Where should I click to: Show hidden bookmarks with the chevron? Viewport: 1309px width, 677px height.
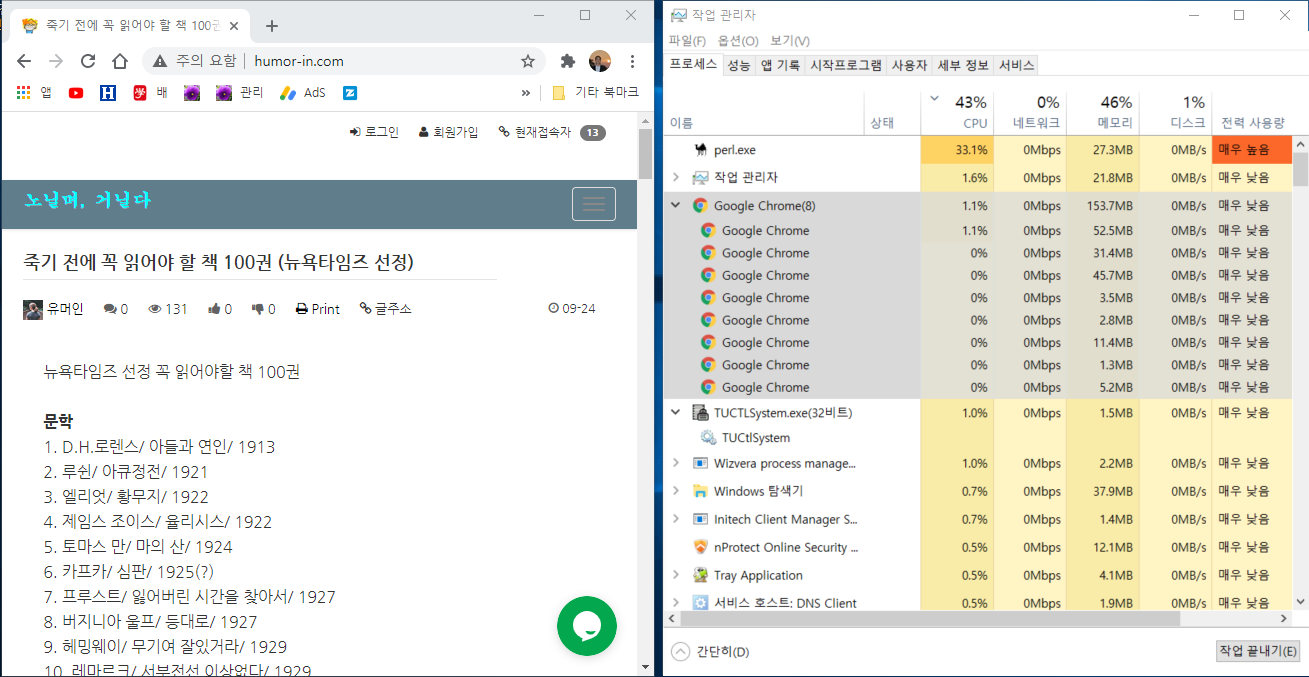tap(525, 92)
